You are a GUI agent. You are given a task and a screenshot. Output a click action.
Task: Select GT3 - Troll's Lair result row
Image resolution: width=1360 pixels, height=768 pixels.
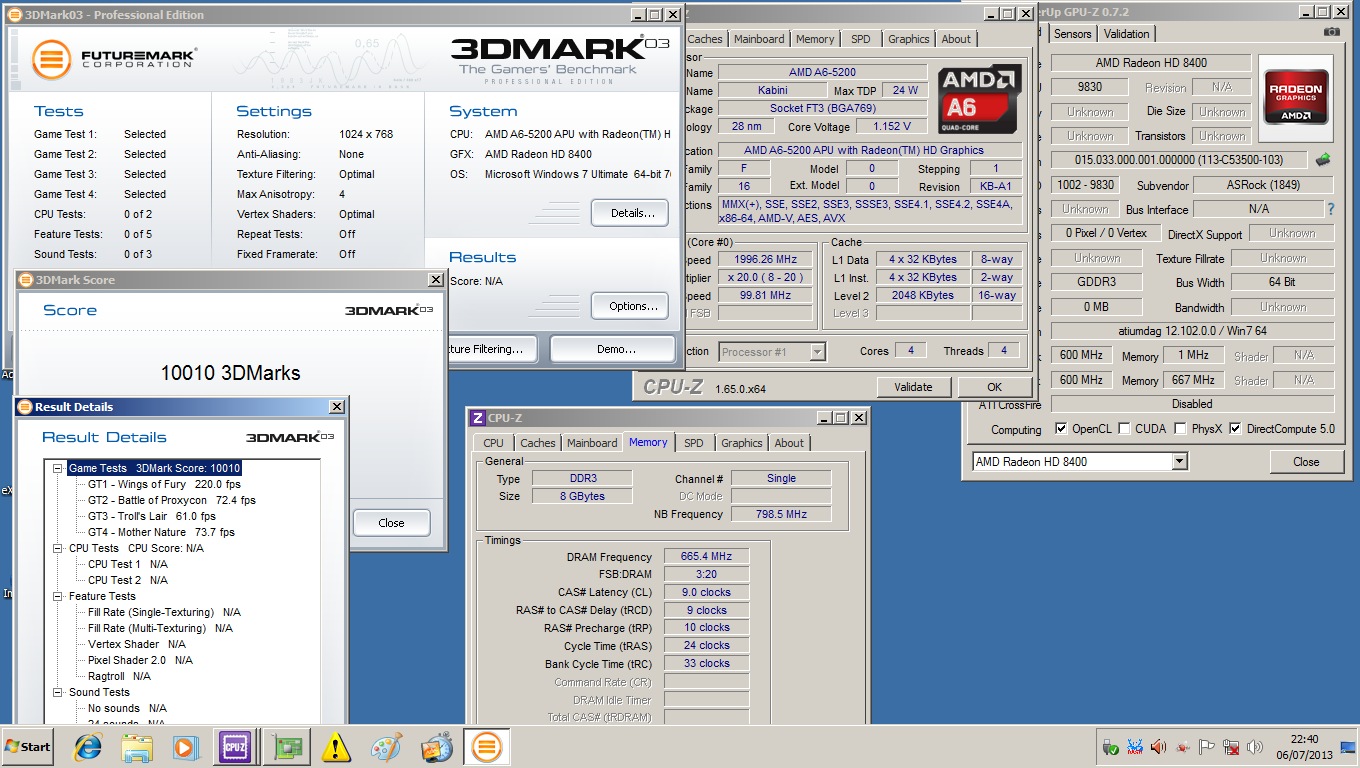(151, 516)
